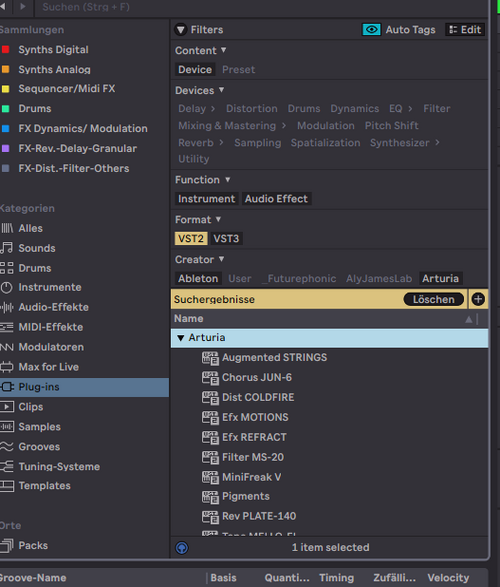The image size is (500, 587).
Task: Add search results with plus button
Action: (x=478, y=299)
